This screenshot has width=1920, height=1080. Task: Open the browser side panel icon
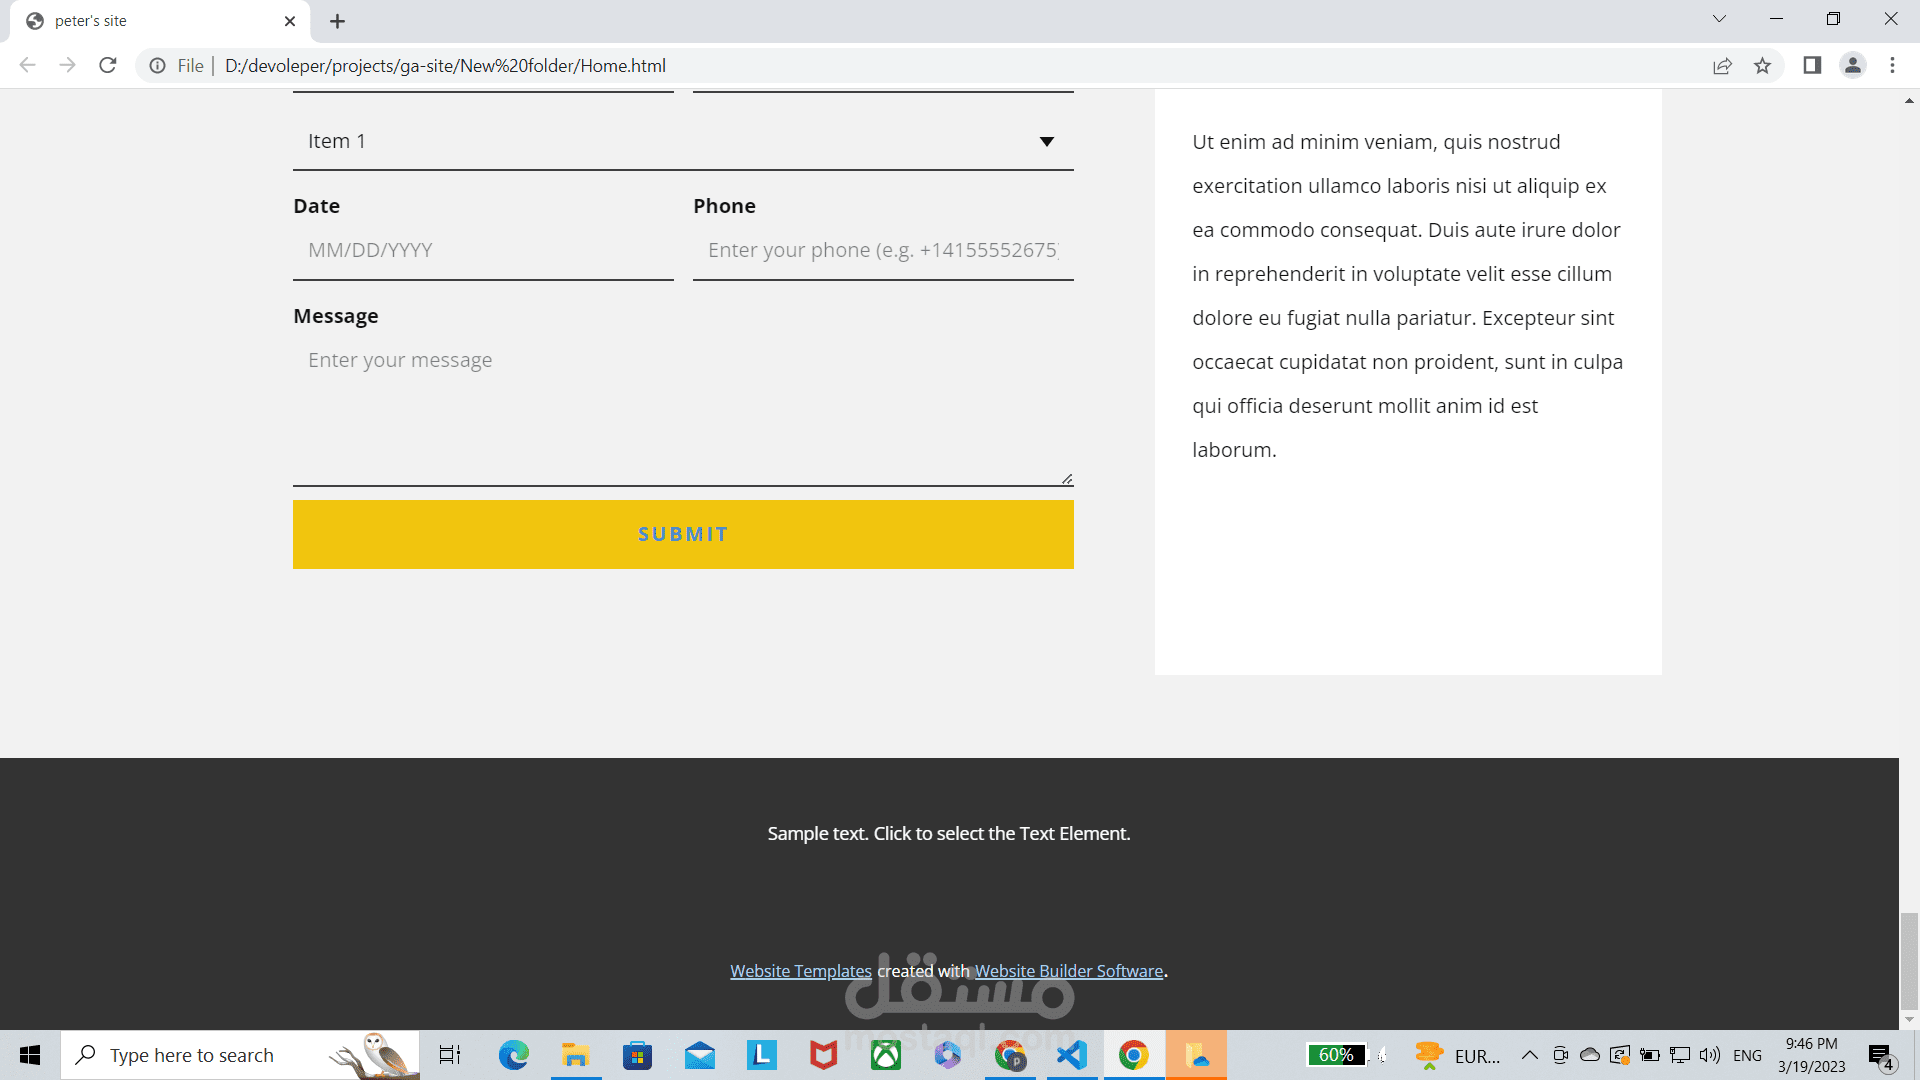click(x=1812, y=65)
